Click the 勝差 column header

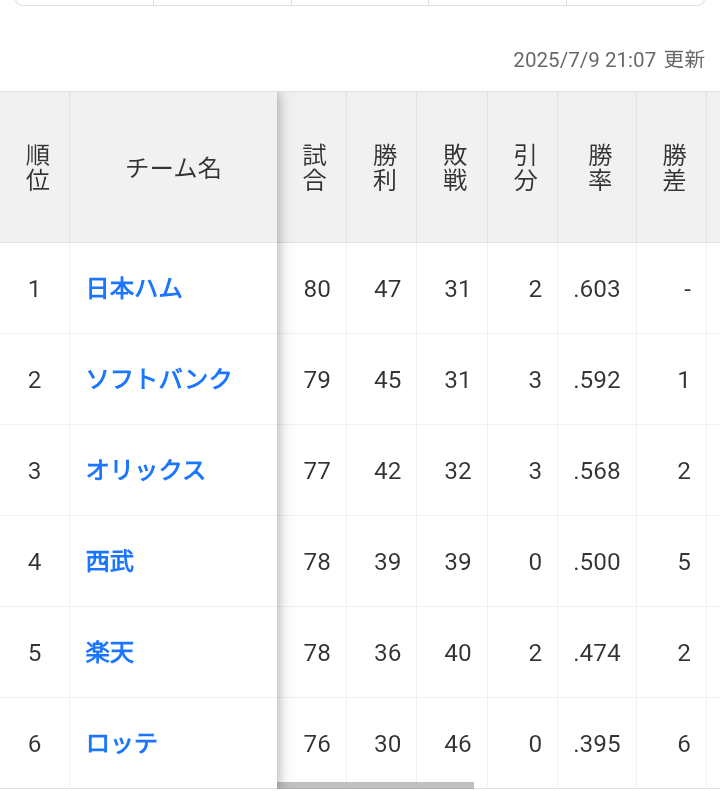(x=672, y=167)
